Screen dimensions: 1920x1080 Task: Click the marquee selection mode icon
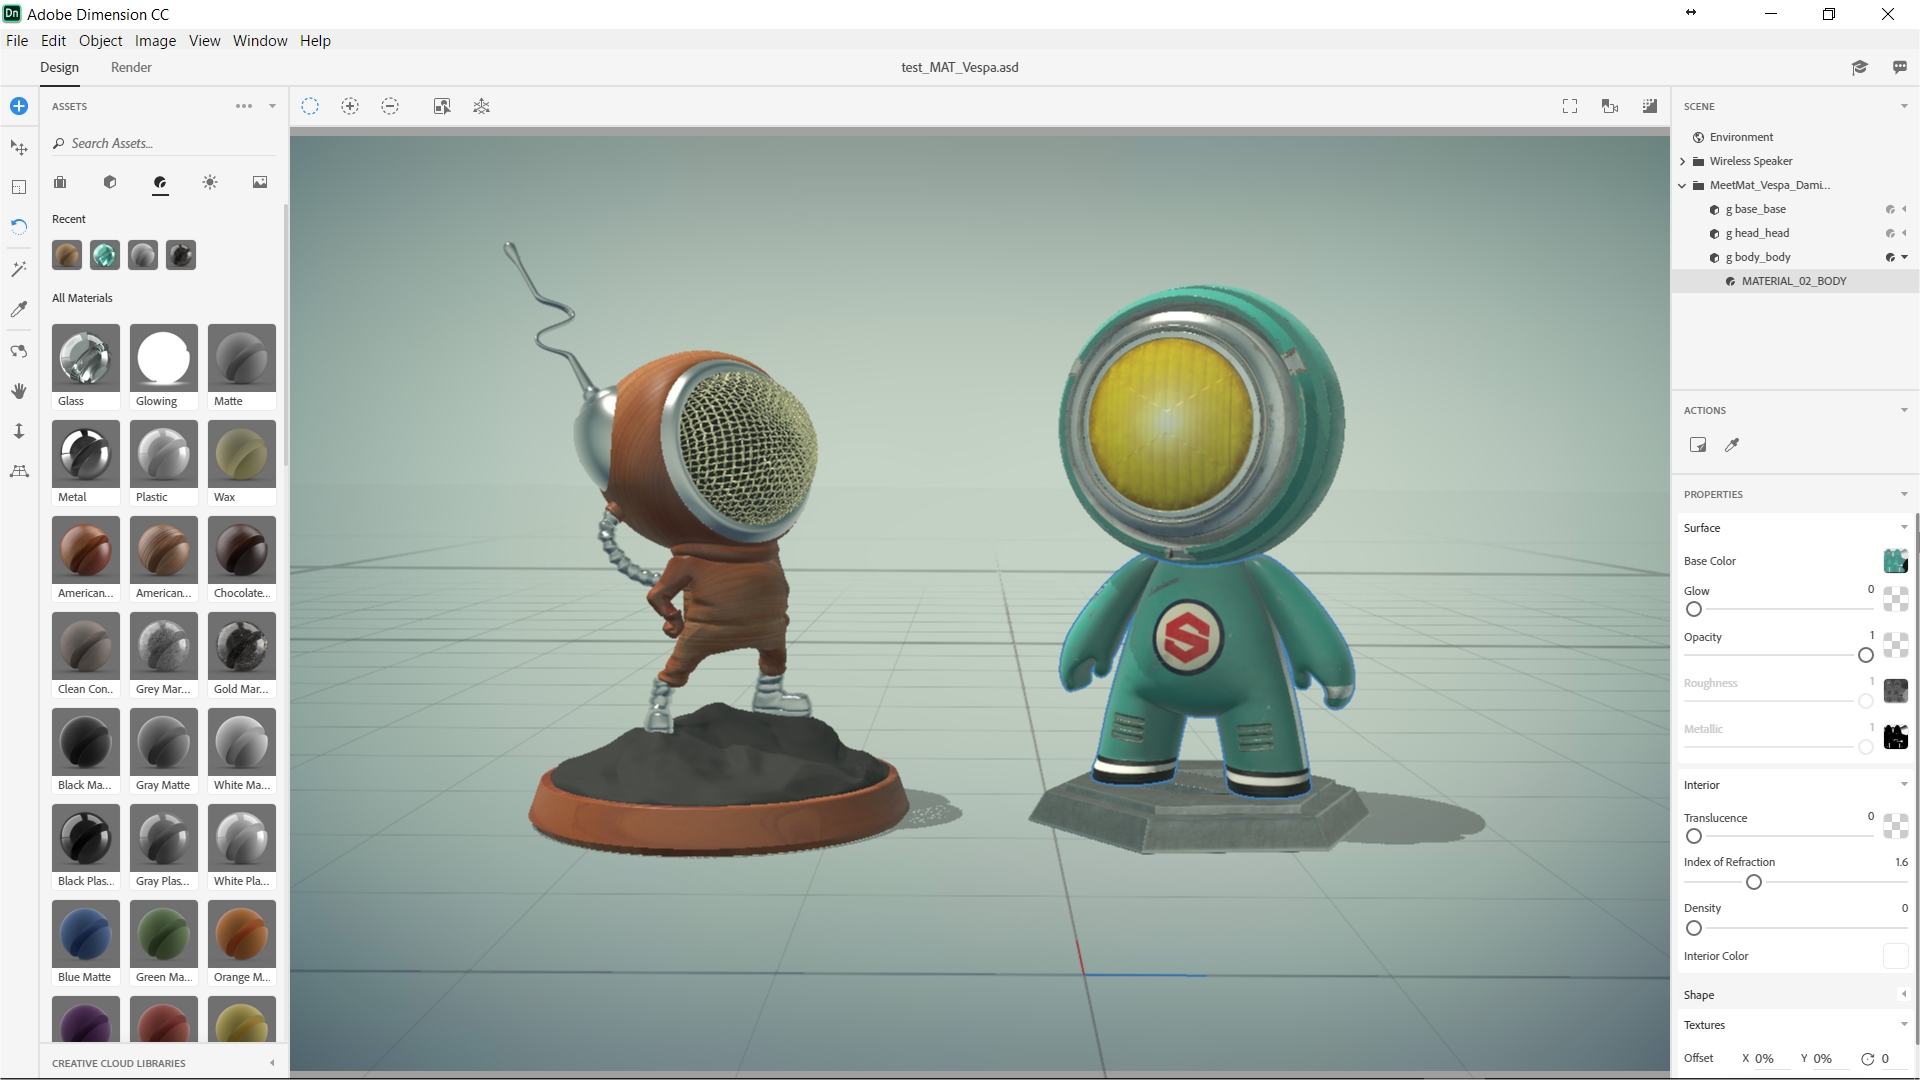310,106
